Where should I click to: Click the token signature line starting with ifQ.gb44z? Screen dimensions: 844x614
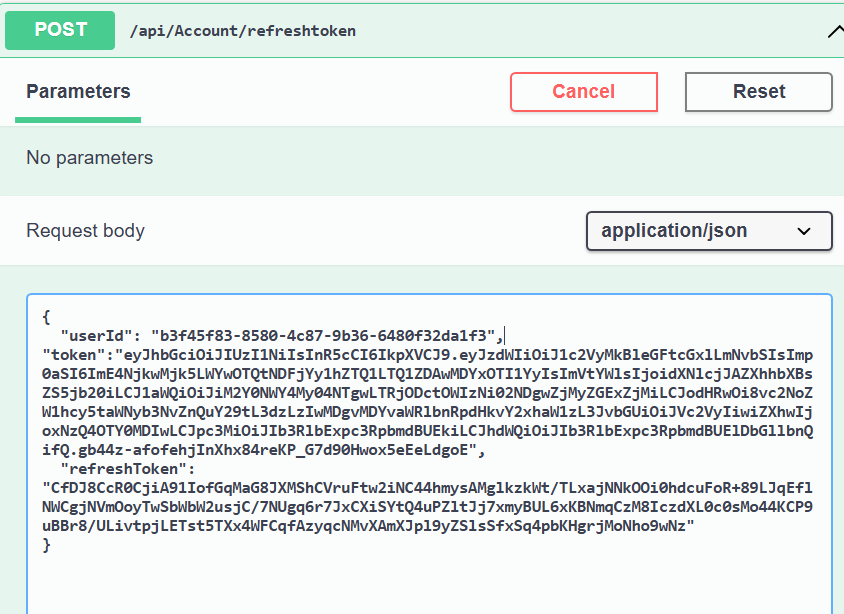pyautogui.click(x=264, y=450)
